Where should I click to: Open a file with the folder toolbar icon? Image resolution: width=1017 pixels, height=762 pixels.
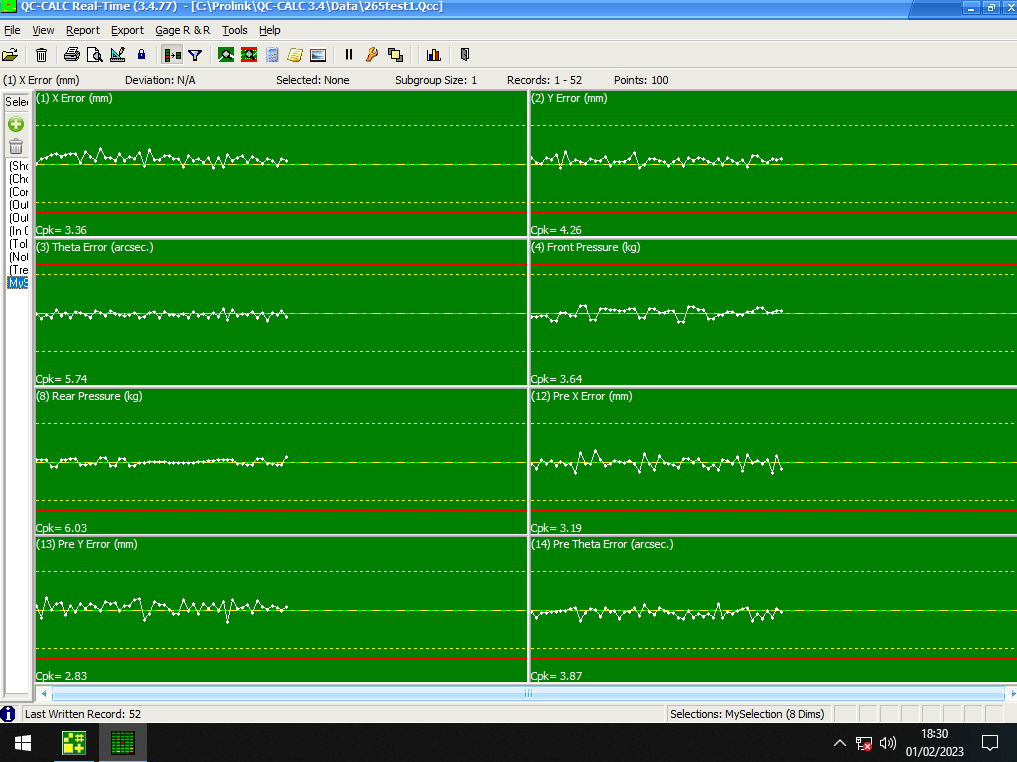[10, 55]
